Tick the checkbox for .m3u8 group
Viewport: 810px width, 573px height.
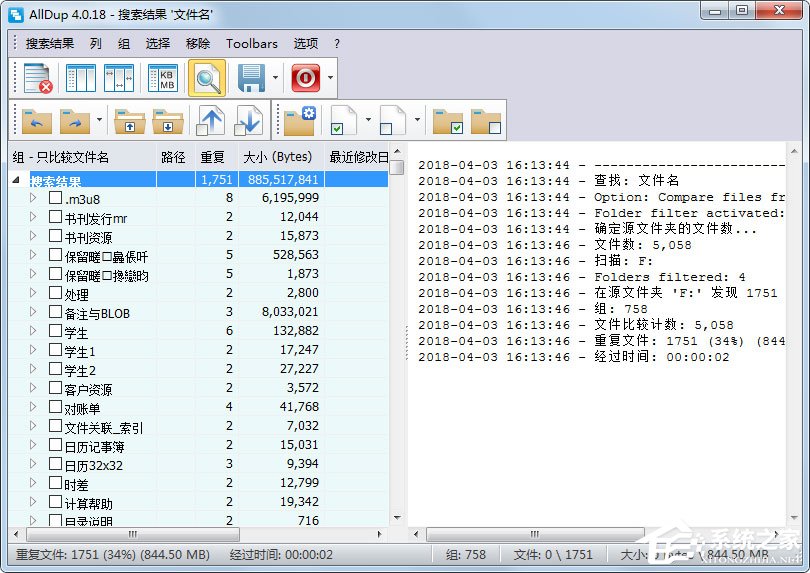pyautogui.click(x=56, y=198)
